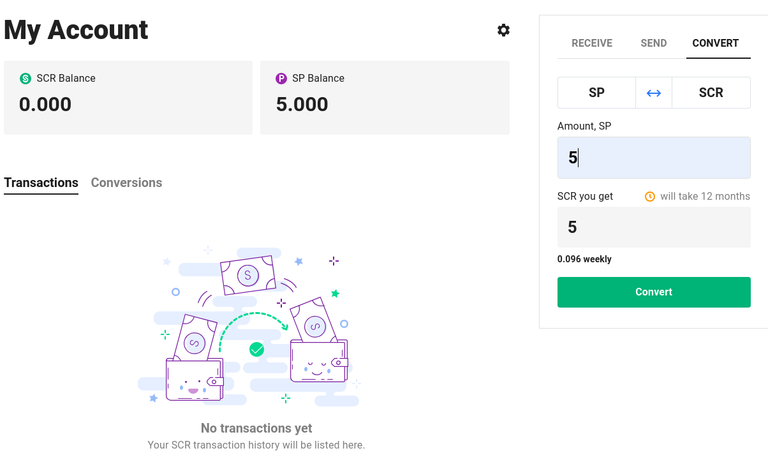
Task: Select SP as source currency
Action: click(596, 93)
